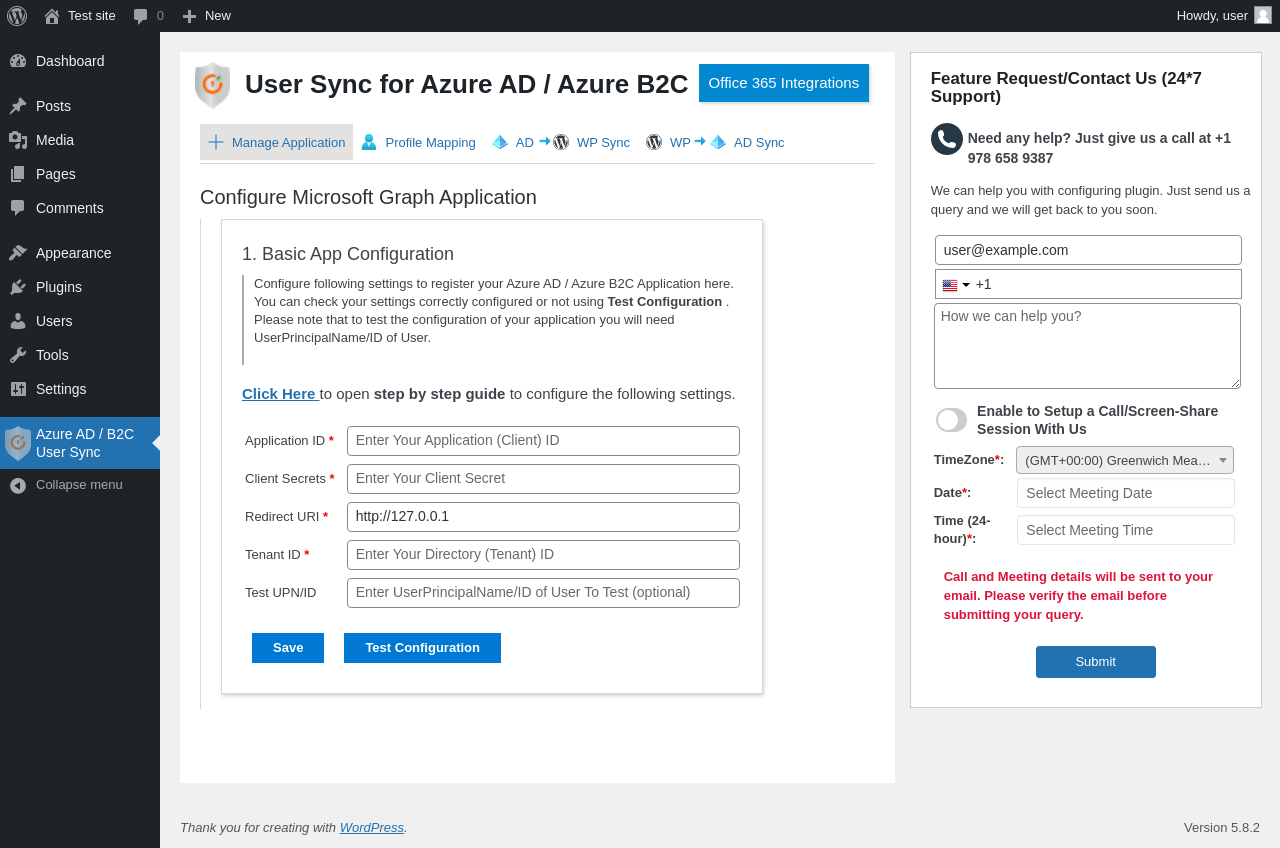Image resolution: width=1280 pixels, height=848 pixels.
Task: Click the Media sidebar icon
Action: (18, 140)
